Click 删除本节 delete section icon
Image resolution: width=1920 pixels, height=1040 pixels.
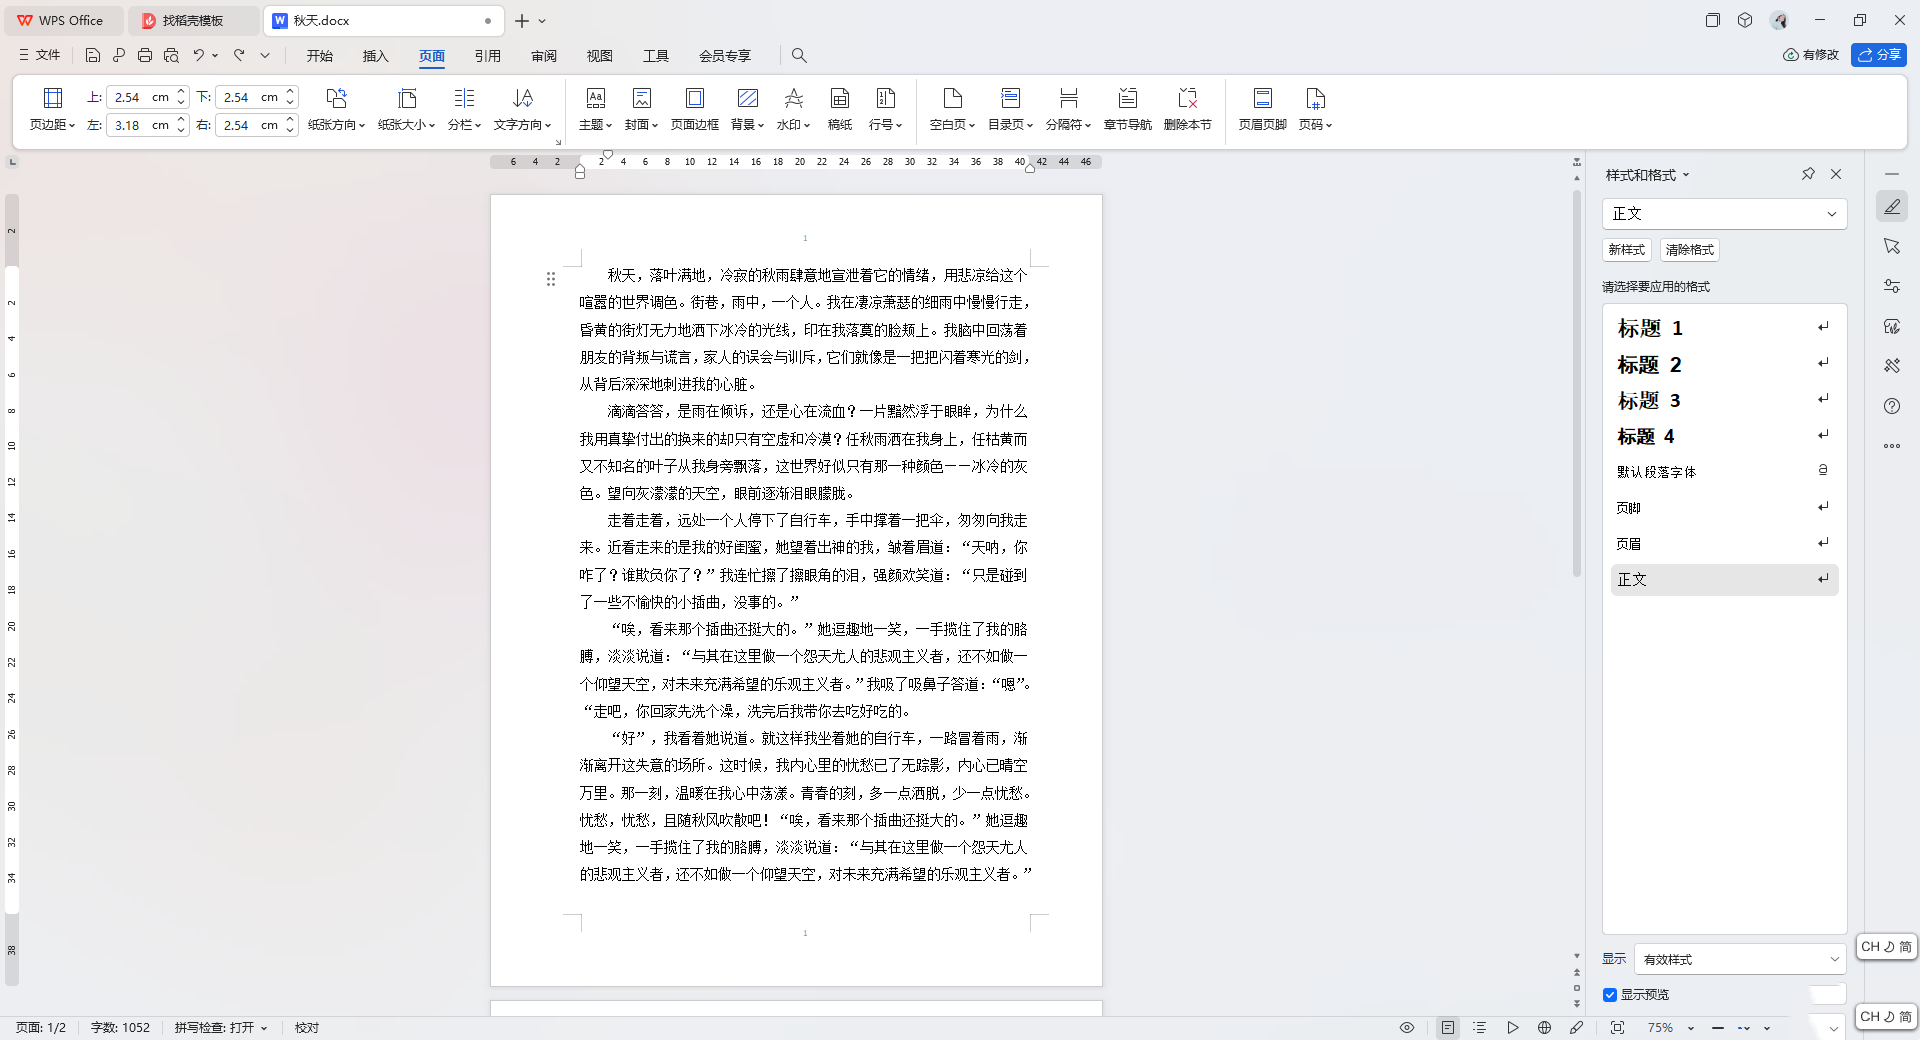coord(1187,98)
